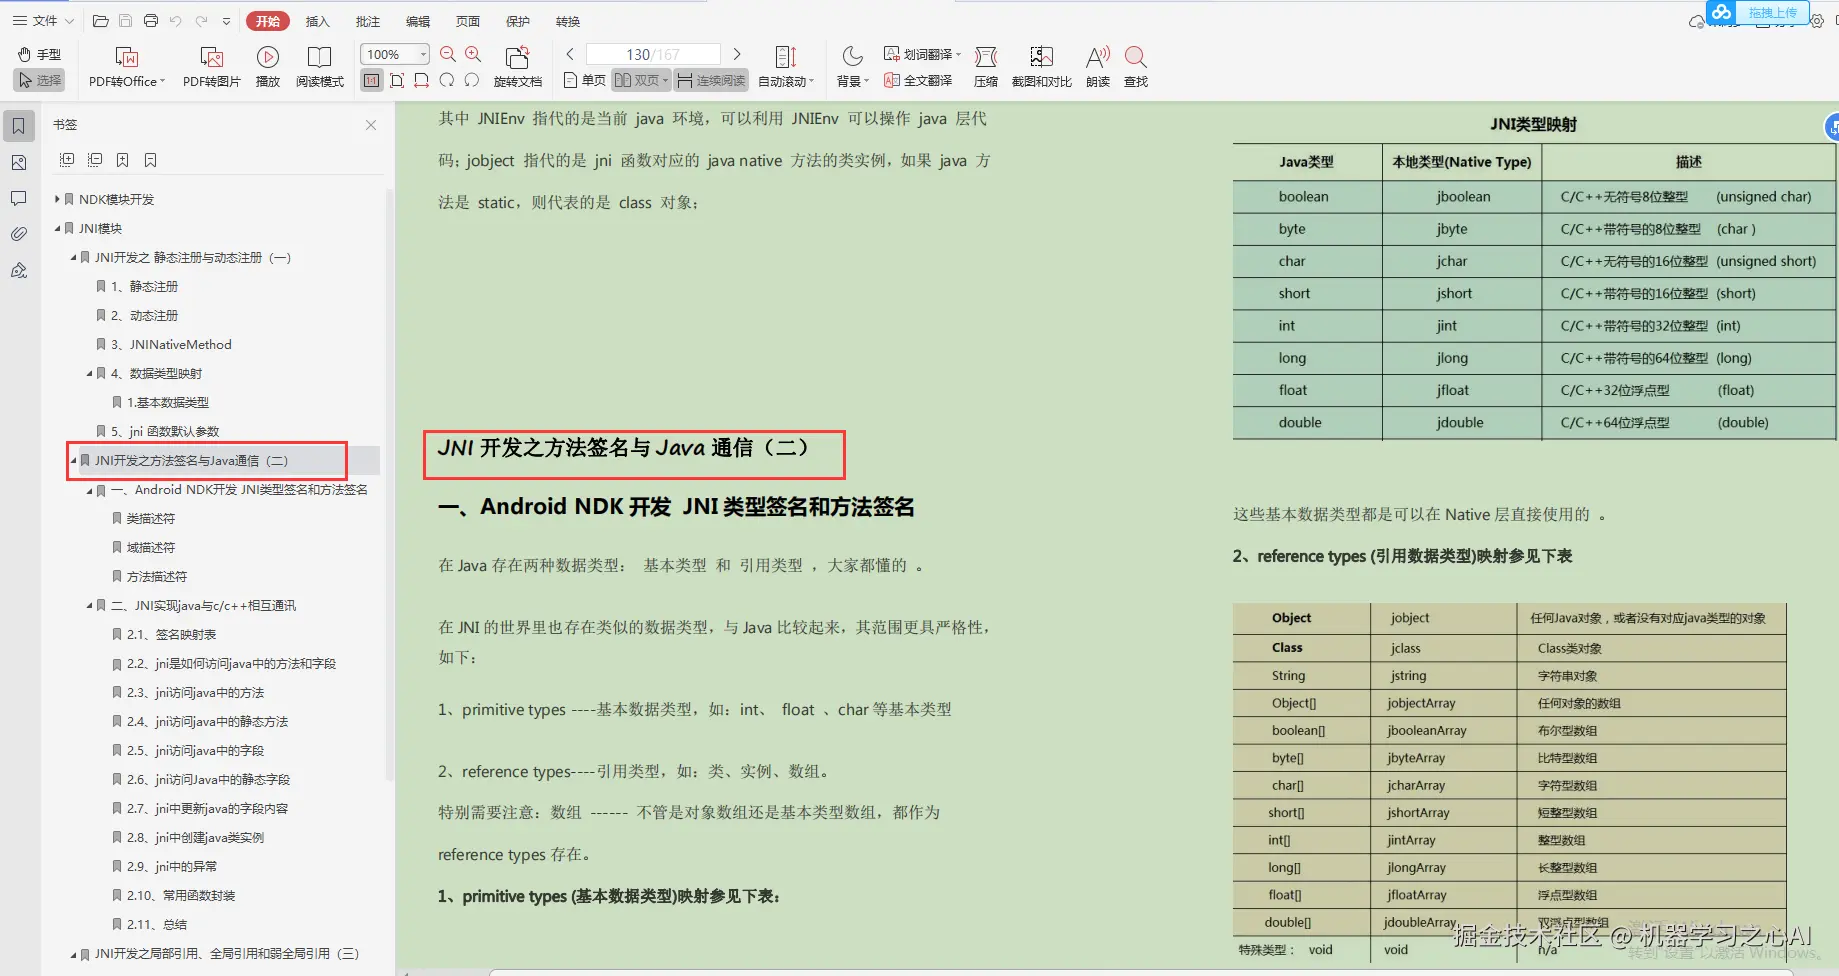Click the fit page icon
The height and width of the screenshot is (976, 1839).
click(397, 80)
